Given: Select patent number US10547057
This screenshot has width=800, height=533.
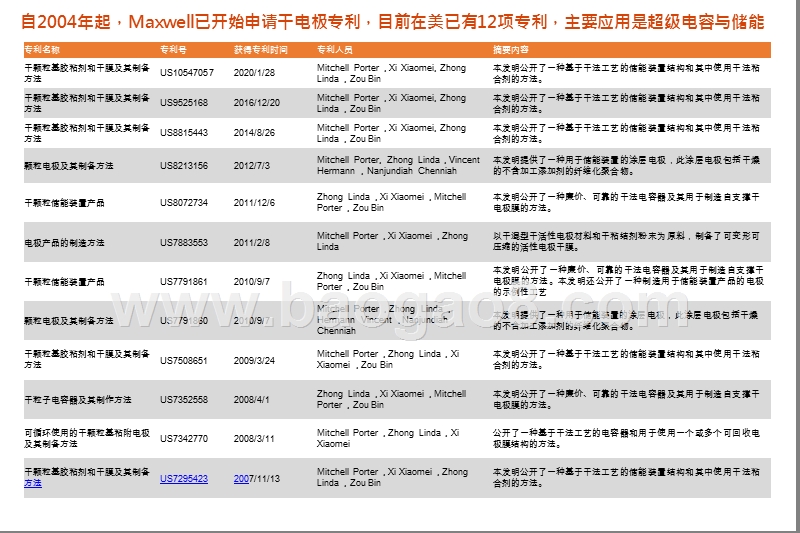Looking at the screenshot, I should tap(187, 72).
